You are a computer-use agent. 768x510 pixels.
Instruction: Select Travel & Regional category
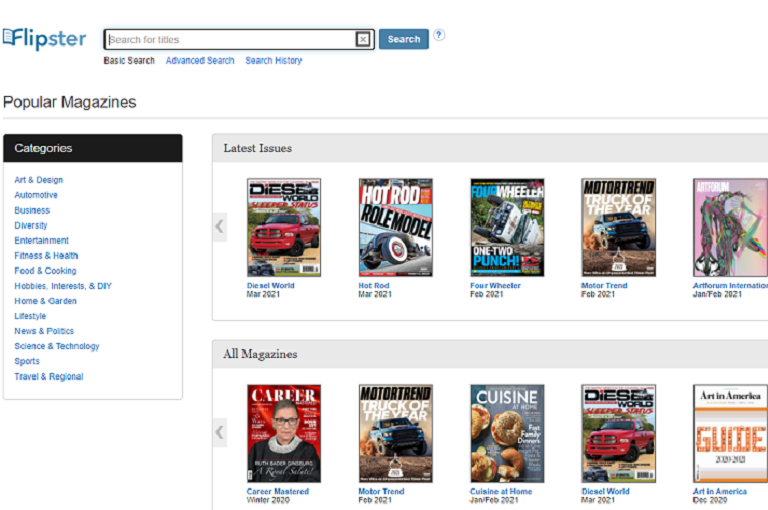48,376
